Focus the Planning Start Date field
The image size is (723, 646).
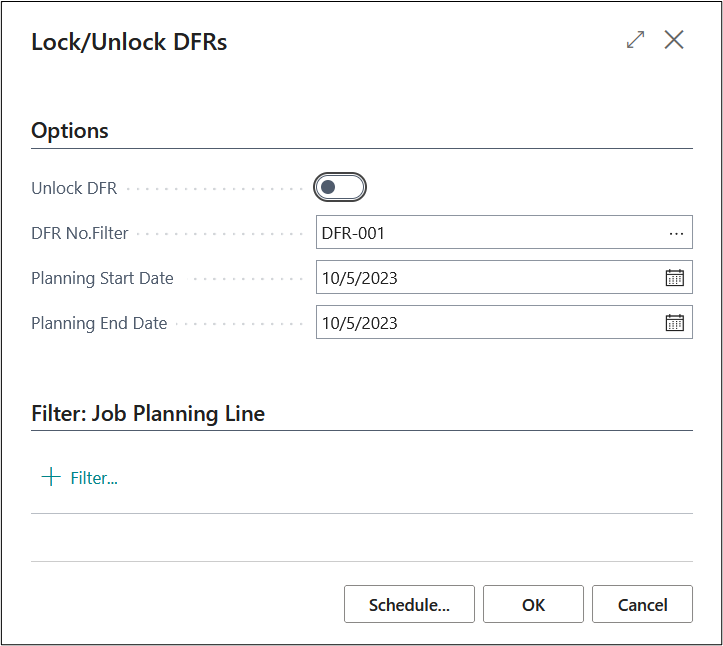click(488, 278)
